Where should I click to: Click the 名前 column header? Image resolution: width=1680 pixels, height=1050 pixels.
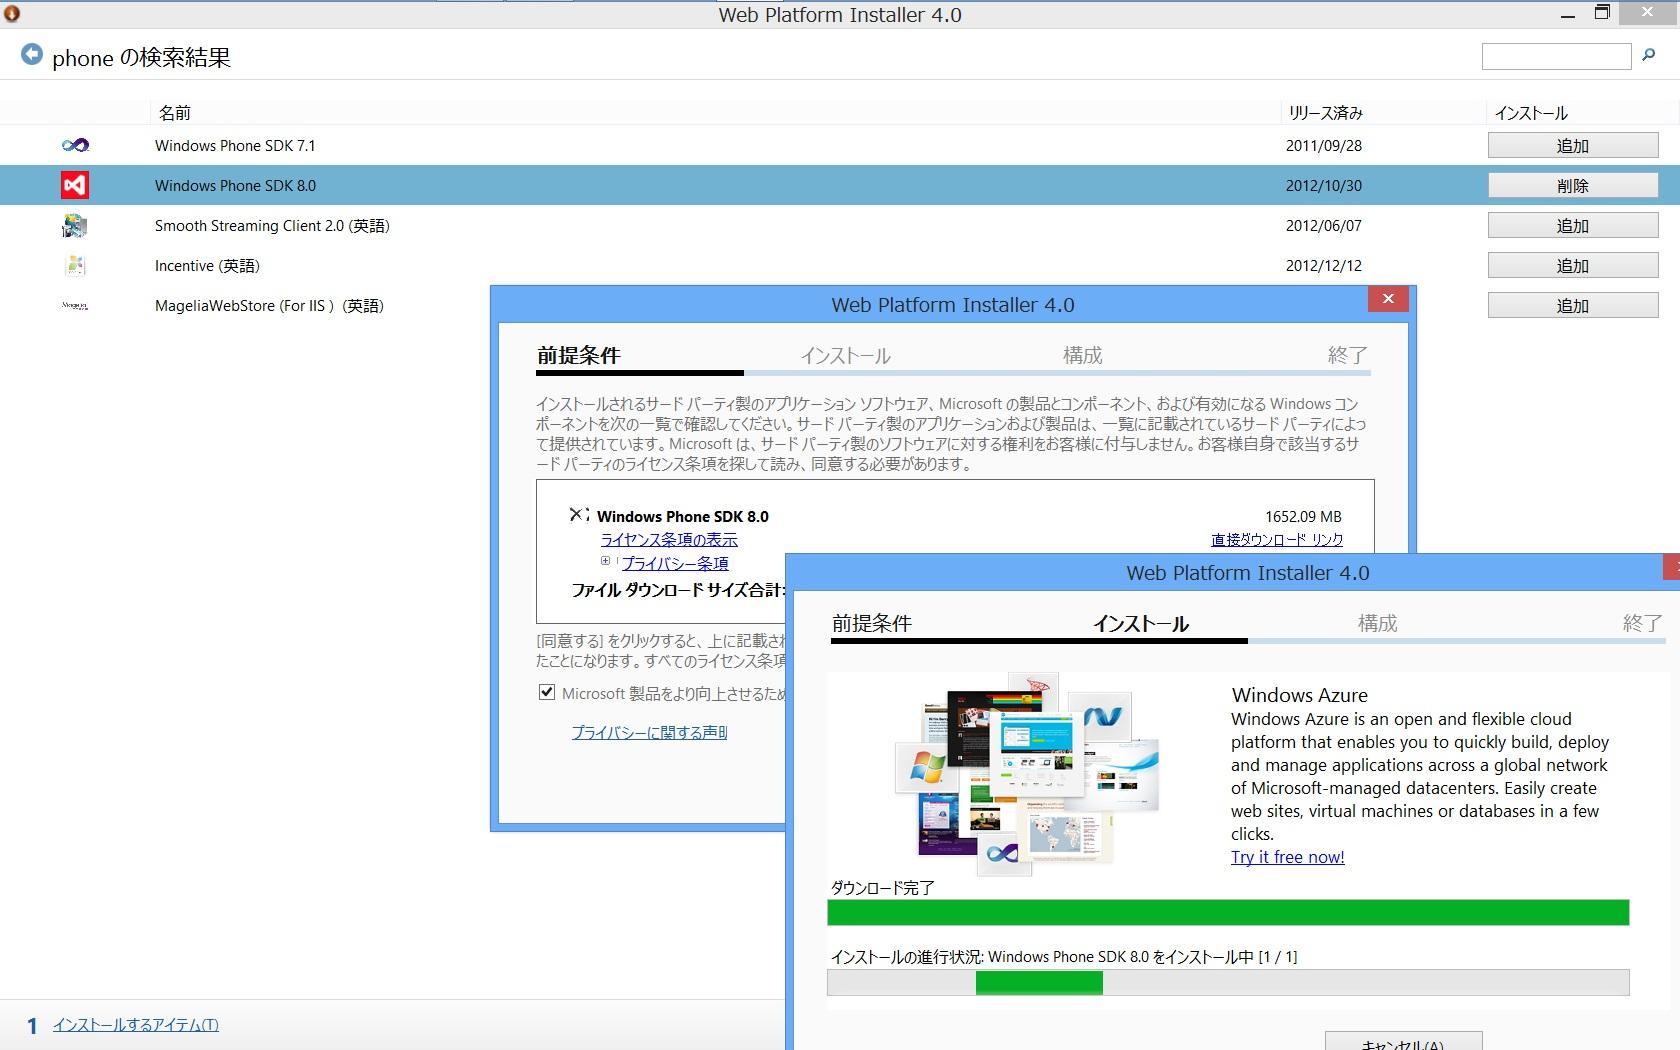(x=175, y=113)
